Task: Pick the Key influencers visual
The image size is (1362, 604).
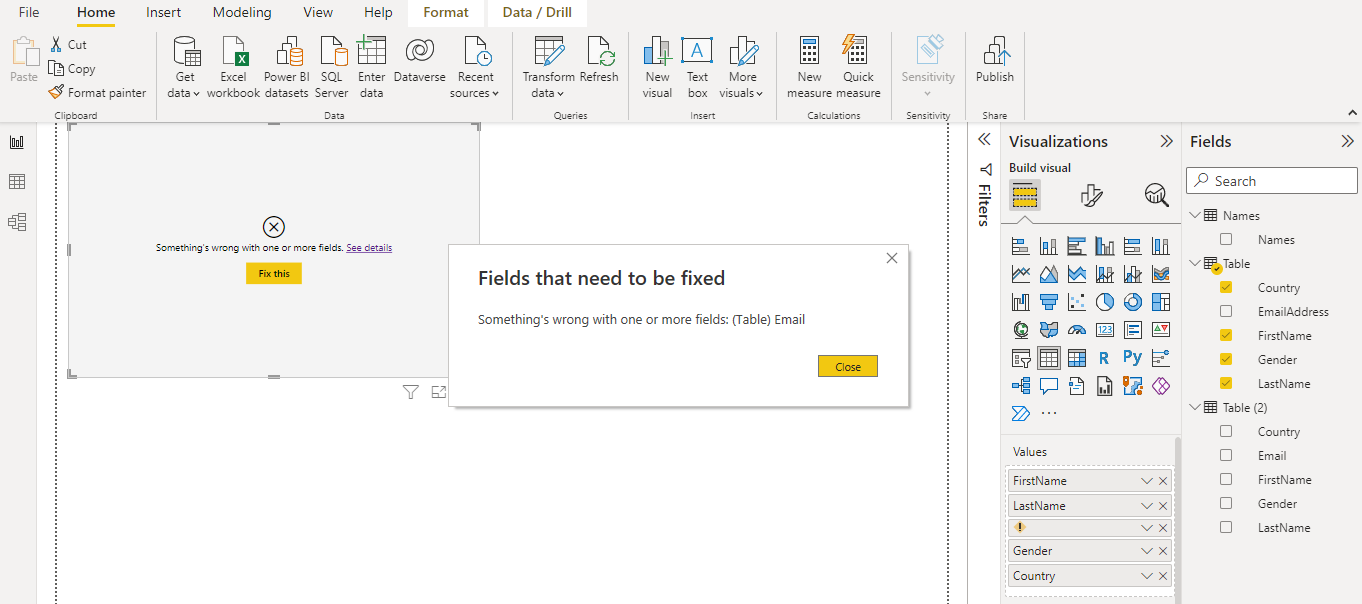Action: point(1161,358)
